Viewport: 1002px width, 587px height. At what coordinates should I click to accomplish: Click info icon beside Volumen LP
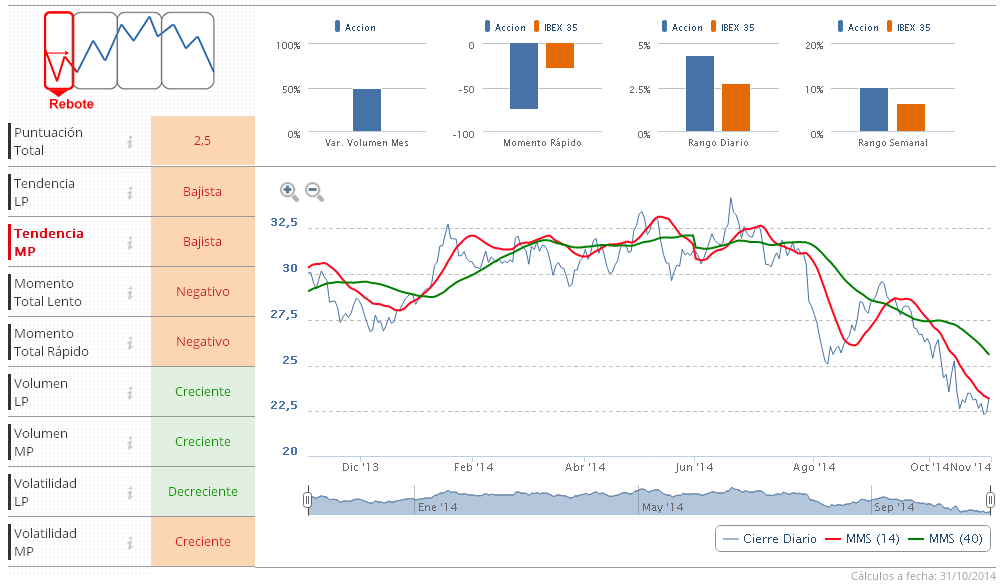pyautogui.click(x=130, y=392)
